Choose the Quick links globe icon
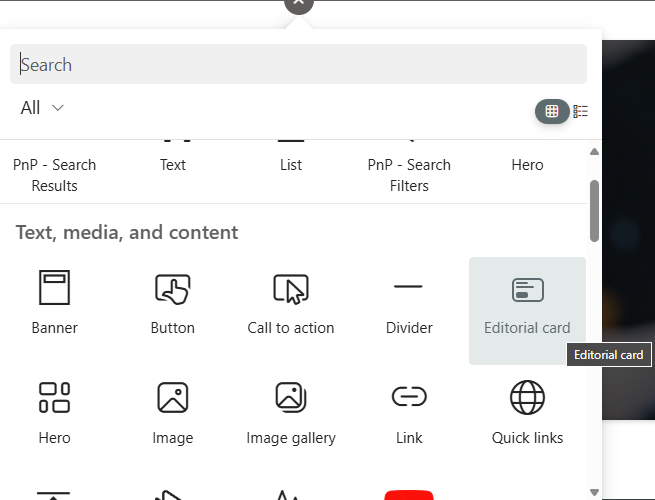655x500 pixels. point(527,397)
